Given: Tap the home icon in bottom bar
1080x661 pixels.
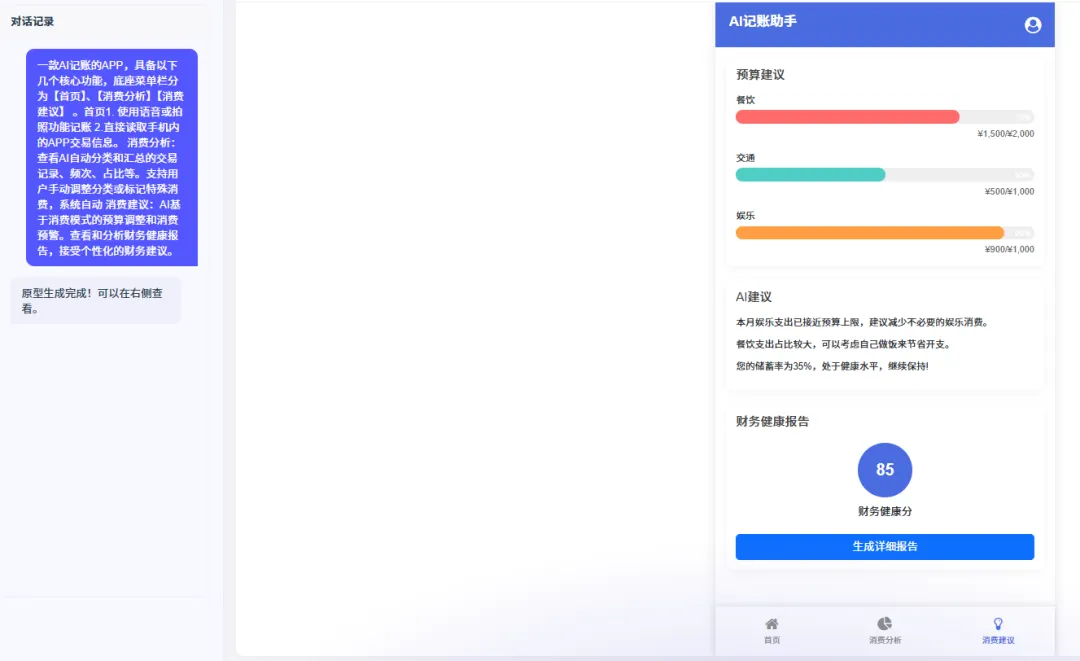Looking at the screenshot, I should (x=771, y=624).
